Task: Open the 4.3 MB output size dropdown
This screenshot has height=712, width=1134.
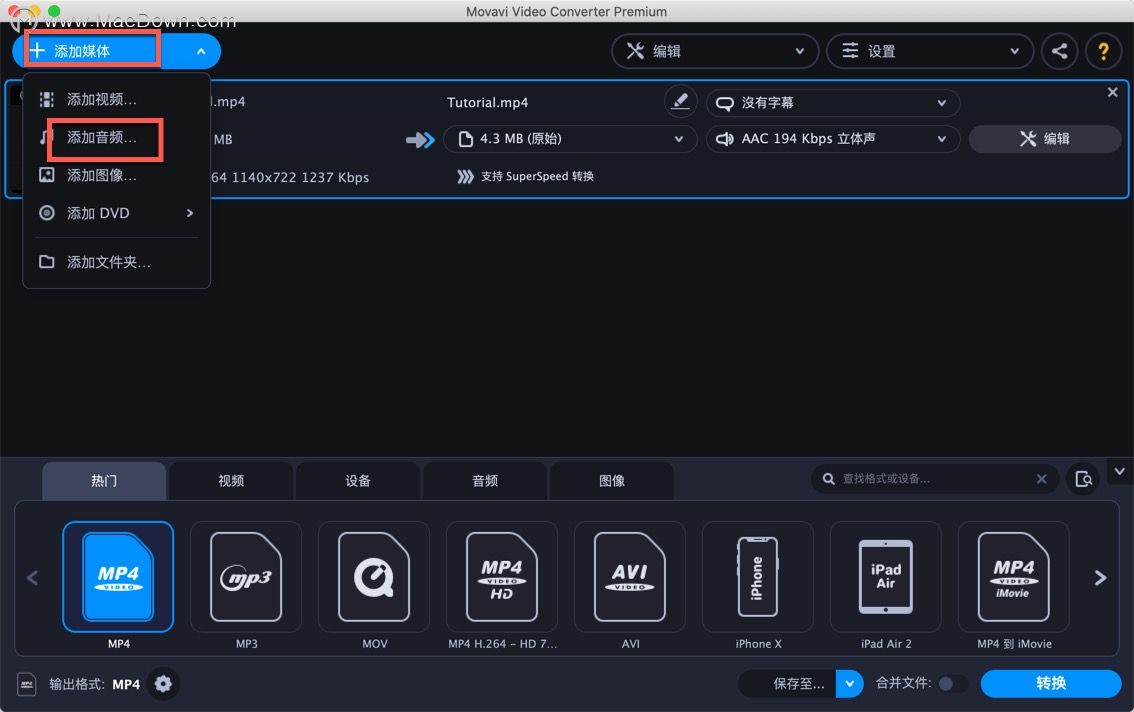Action: [570, 139]
